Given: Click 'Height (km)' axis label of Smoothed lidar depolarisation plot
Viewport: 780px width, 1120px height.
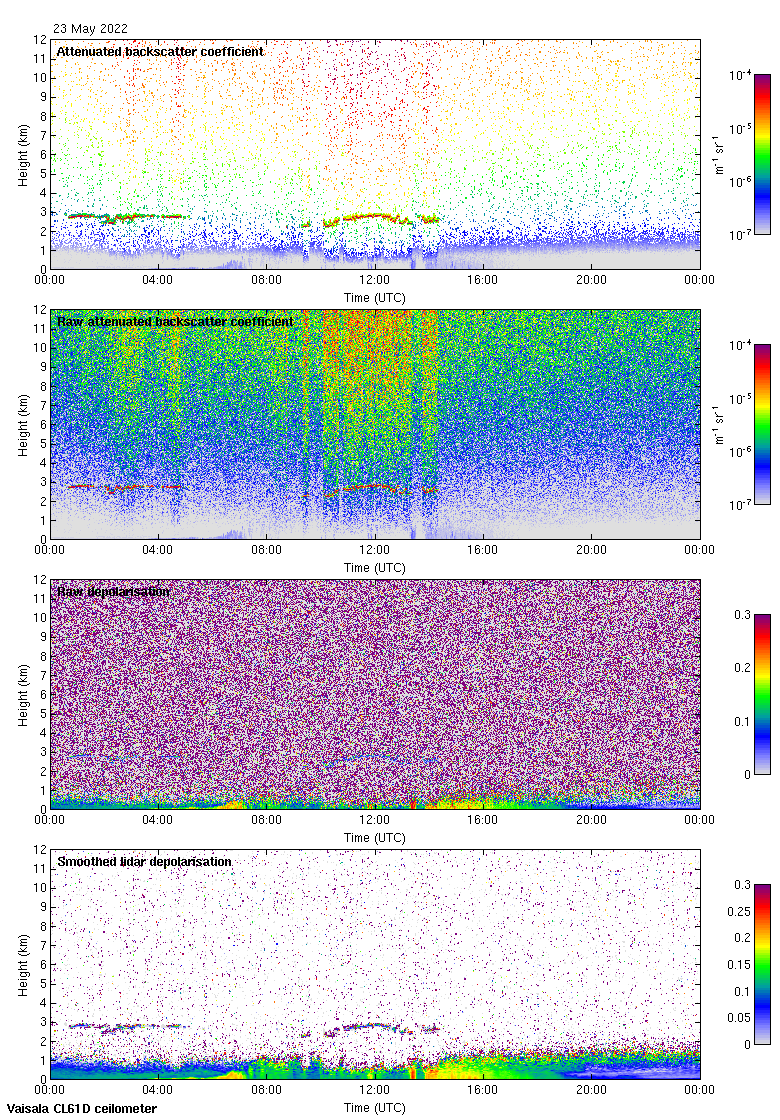Looking at the screenshot, I should coord(24,965).
